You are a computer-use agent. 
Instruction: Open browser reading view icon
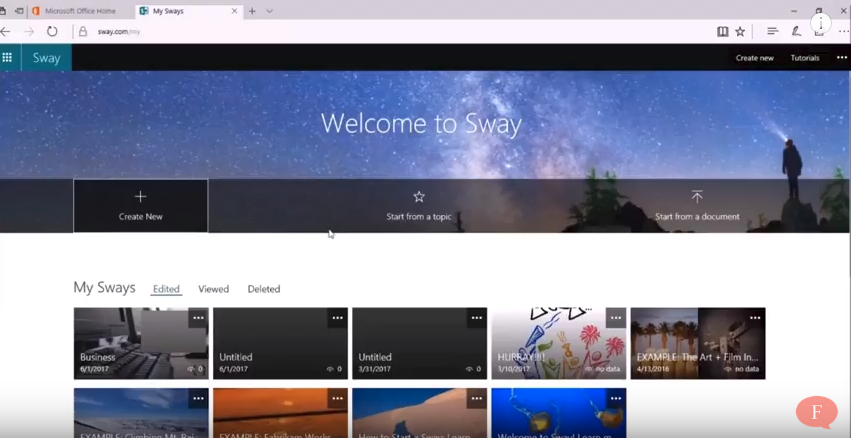(x=722, y=31)
